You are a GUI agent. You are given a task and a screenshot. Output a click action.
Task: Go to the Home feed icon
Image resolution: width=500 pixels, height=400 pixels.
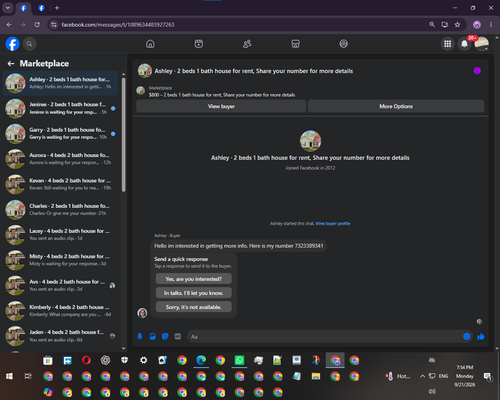point(150,44)
